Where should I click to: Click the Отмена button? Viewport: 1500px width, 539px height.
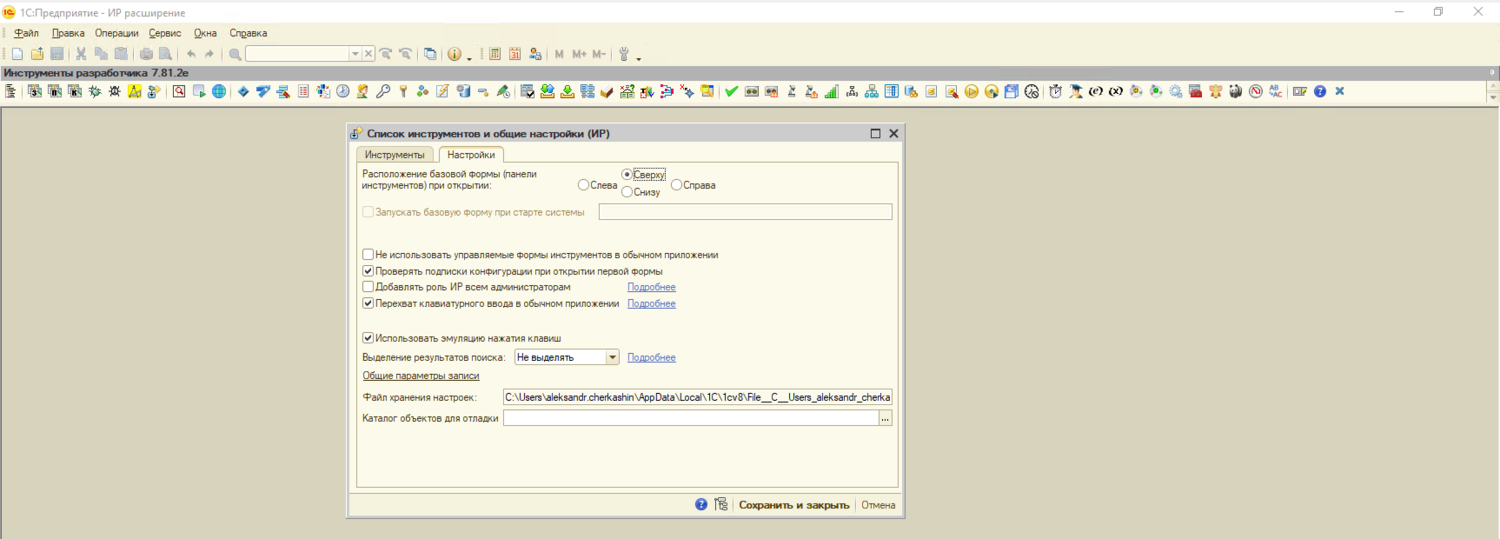click(878, 505)
